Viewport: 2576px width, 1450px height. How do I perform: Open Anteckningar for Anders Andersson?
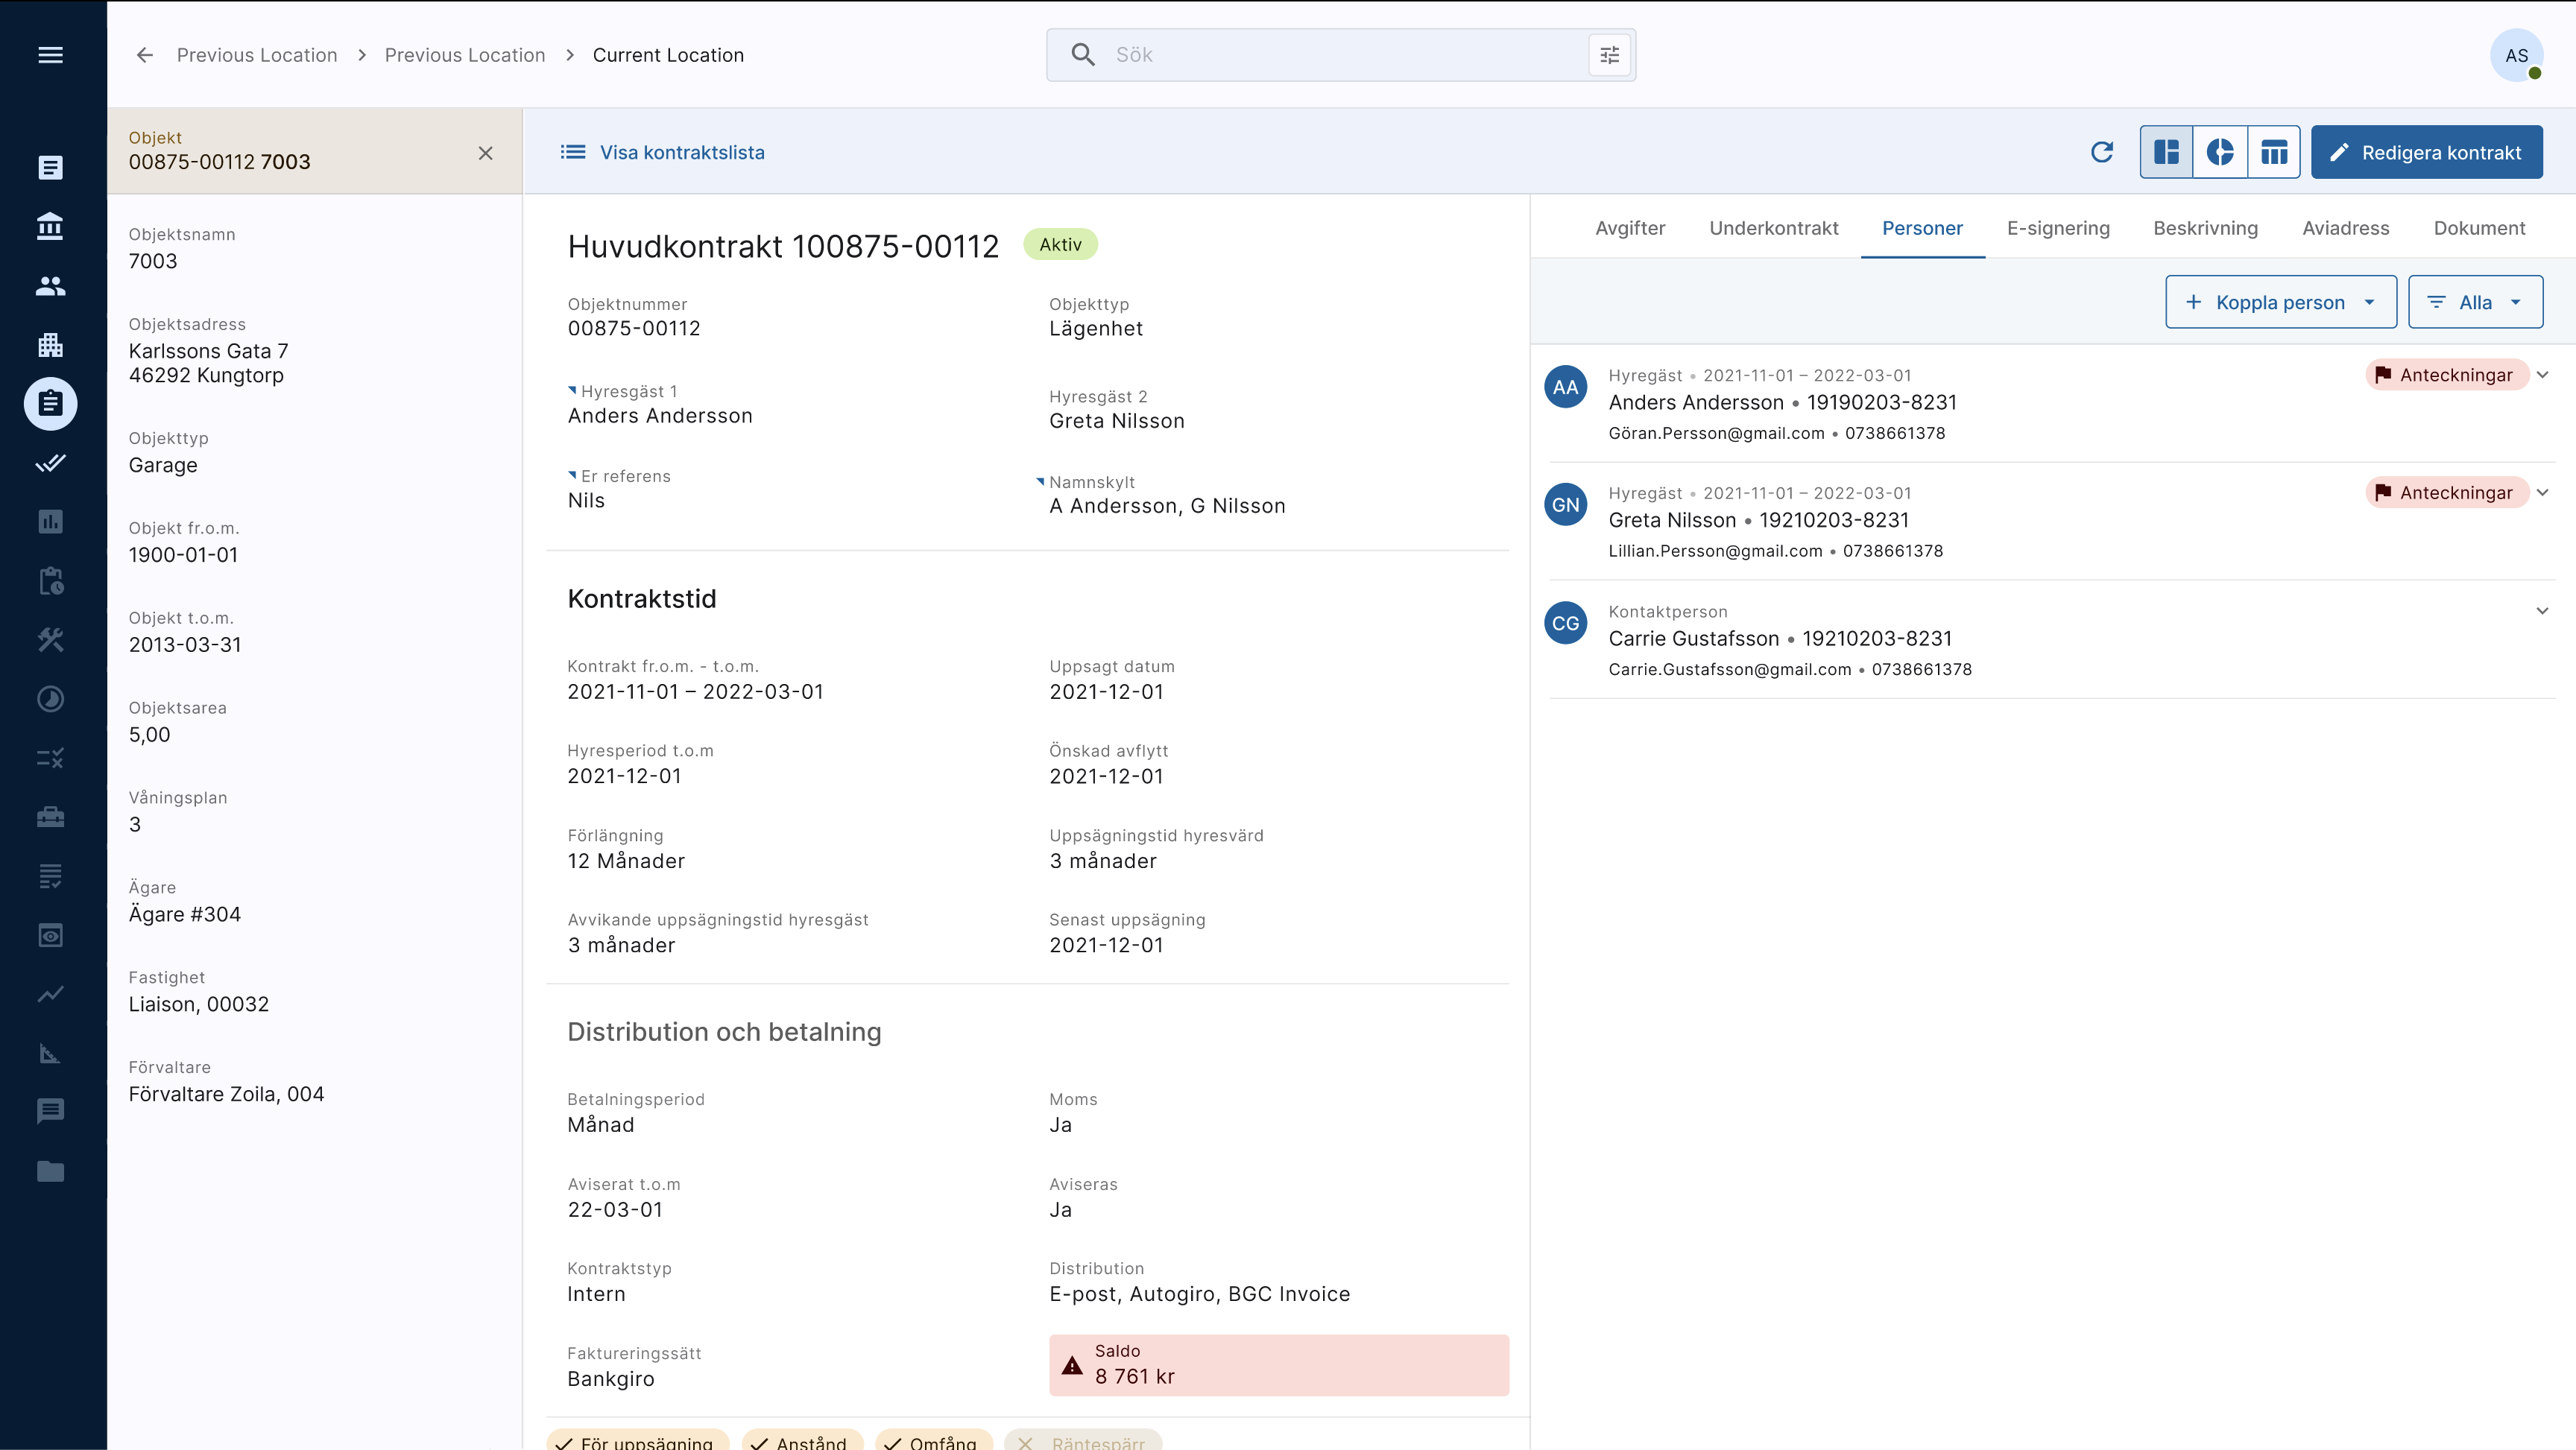(x=2446, y=375)
